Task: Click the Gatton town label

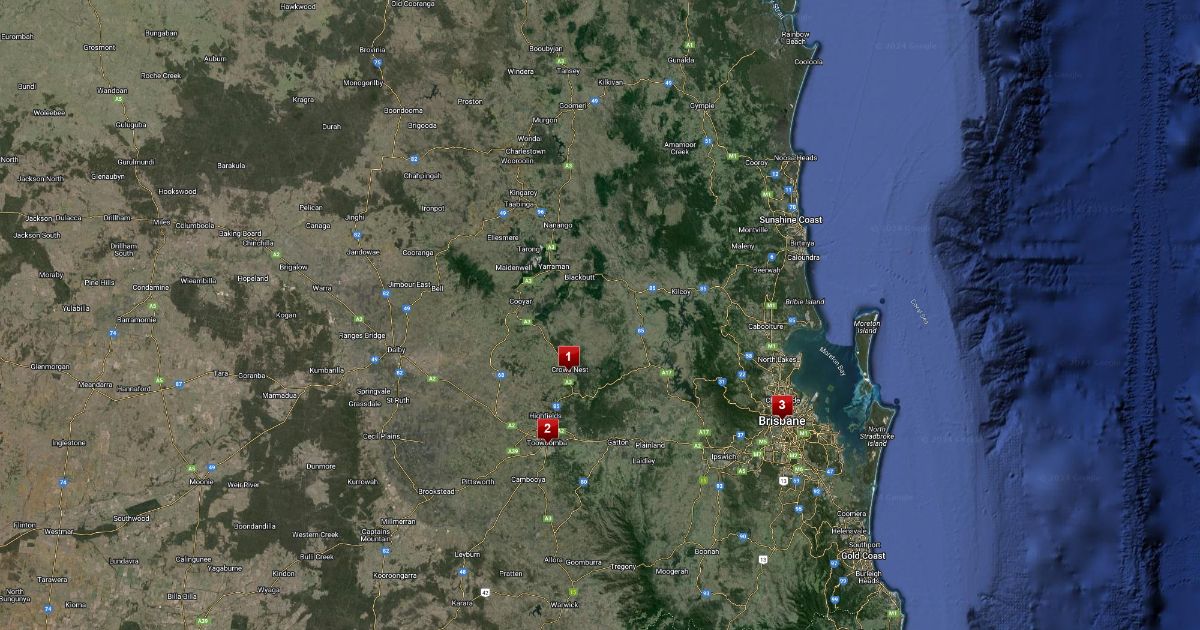Action: click(617, 442)
